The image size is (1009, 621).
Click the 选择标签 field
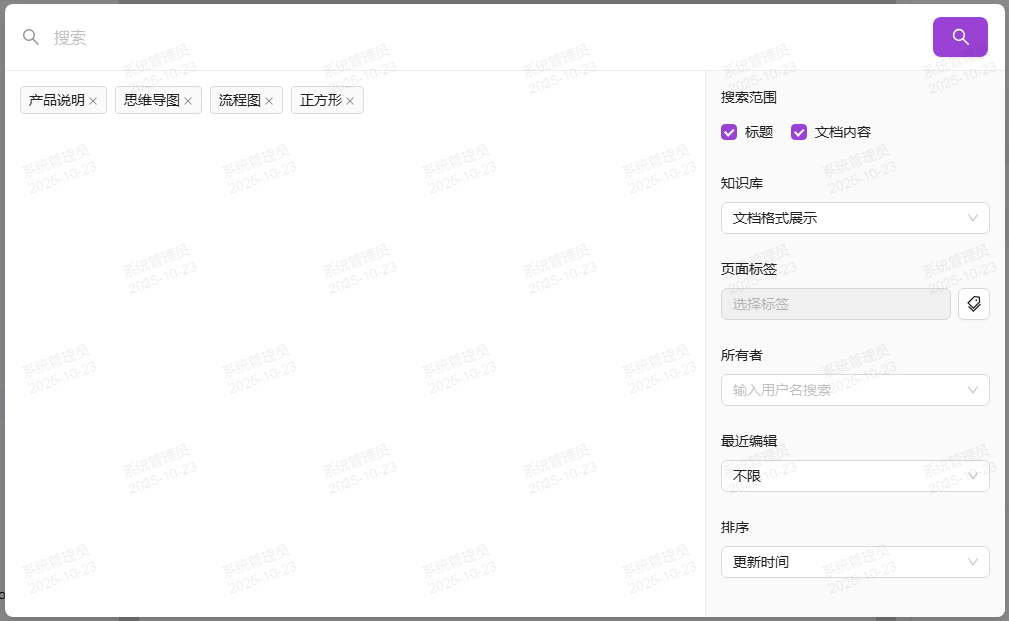pos(835,304)
